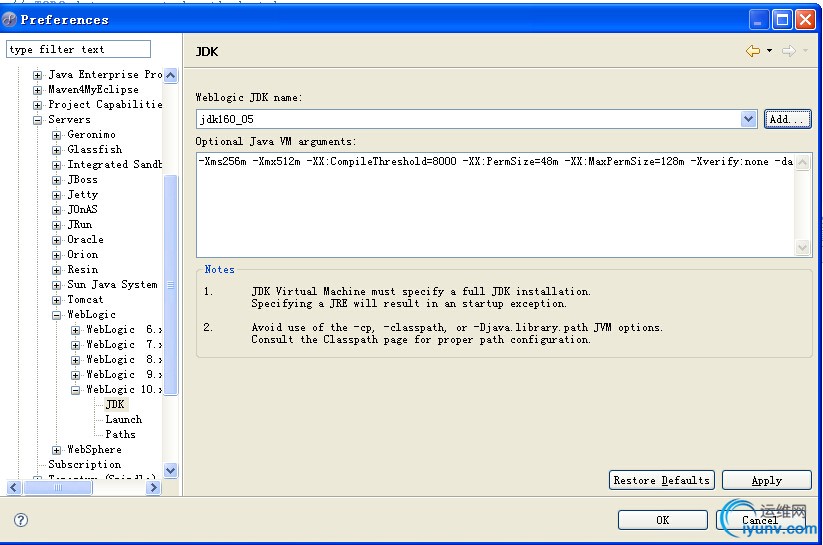Click into the type filter text field
The height and width of the screenshot is (545, 823).
click(x=79, y=49)
